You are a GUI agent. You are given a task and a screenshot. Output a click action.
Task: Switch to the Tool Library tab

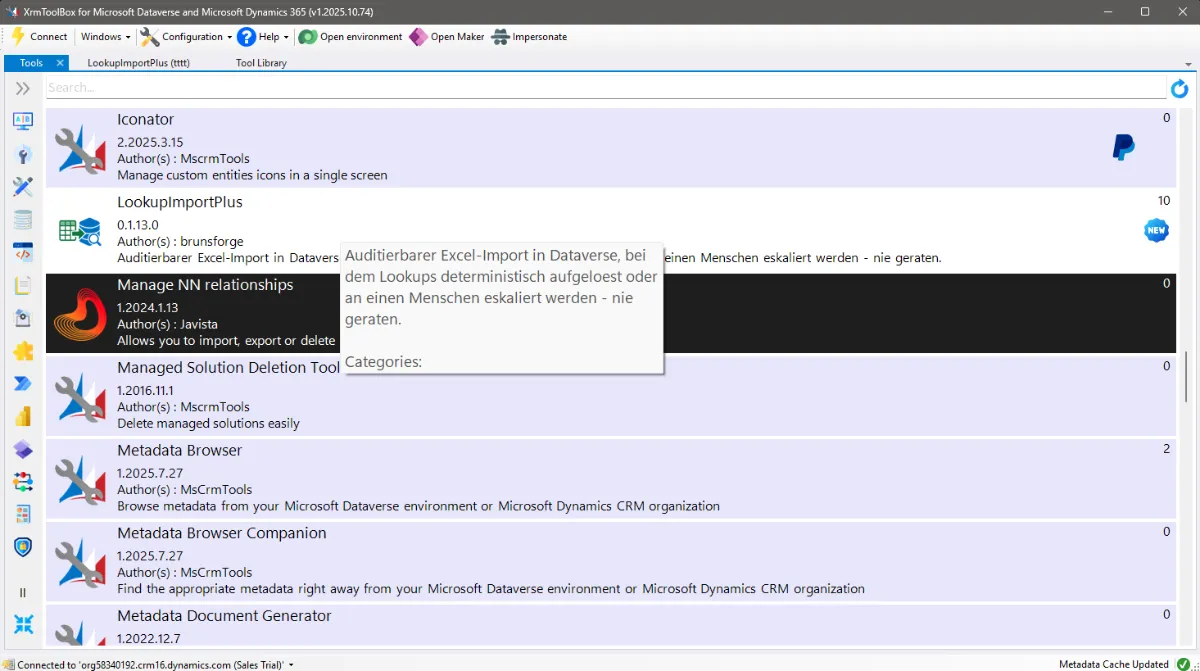tap(261, 63)
